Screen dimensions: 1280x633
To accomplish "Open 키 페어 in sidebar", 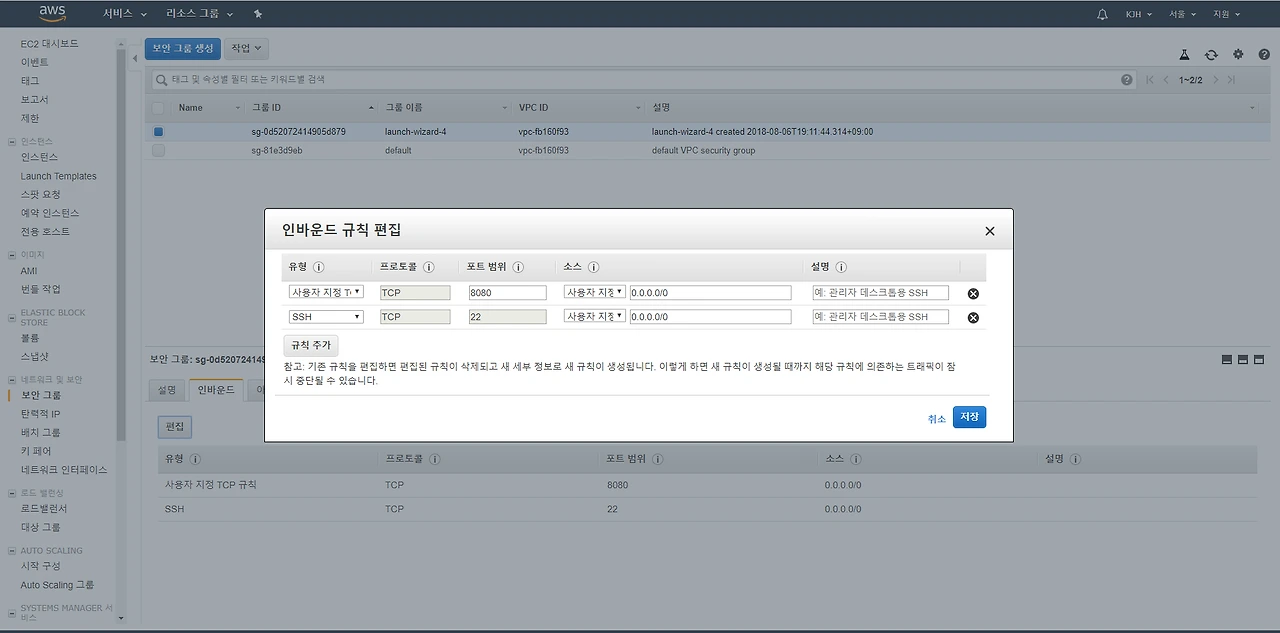I will click(35, 451).
